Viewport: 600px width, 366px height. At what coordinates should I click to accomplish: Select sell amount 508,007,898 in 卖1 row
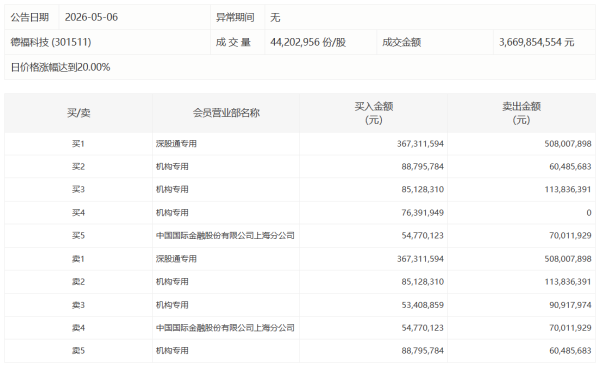(x=568, y=259)
